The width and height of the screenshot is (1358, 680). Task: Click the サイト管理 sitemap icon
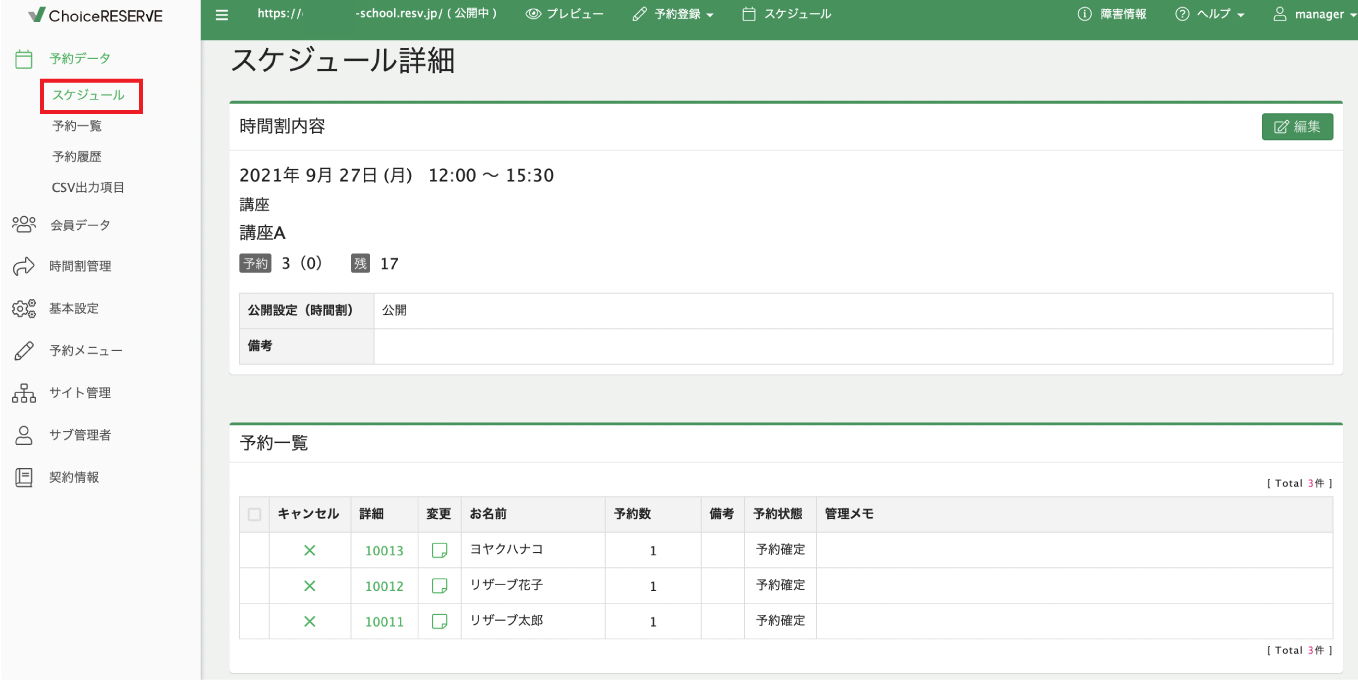[24, 393]
